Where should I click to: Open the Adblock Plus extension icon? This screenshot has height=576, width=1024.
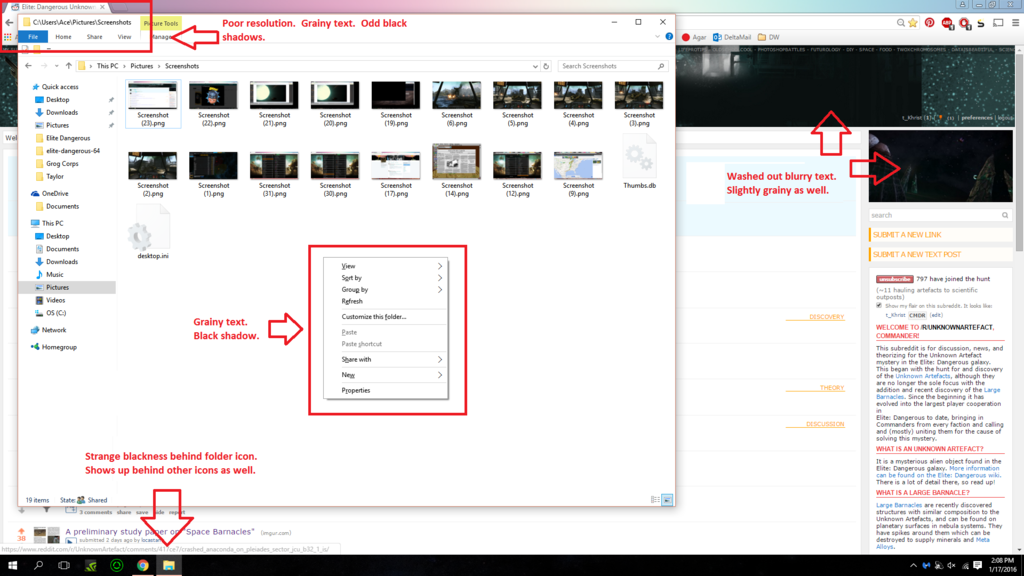pos(946,23)
